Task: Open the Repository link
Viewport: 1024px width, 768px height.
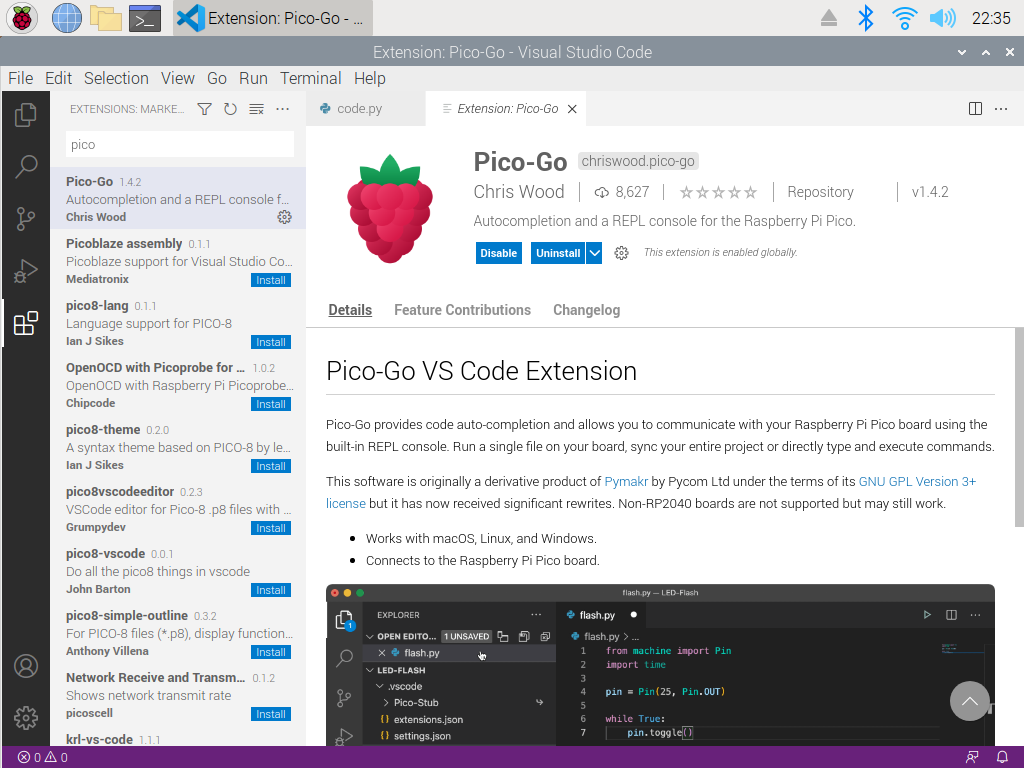Action: click(x=820, y=192)
